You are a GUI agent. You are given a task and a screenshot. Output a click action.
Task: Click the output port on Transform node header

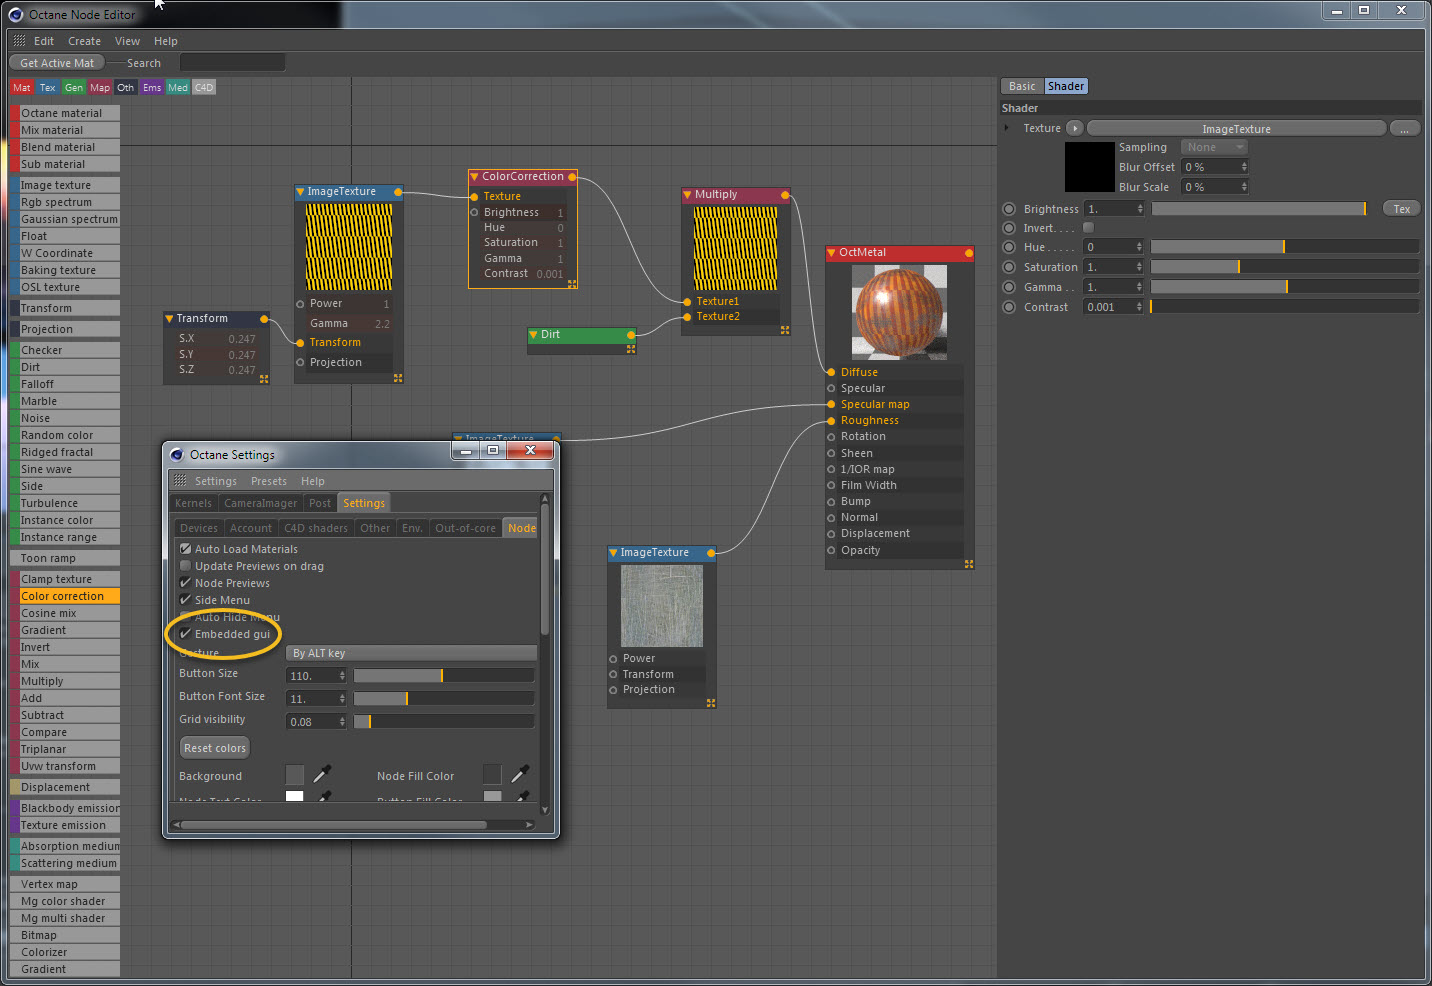[264, 319]
